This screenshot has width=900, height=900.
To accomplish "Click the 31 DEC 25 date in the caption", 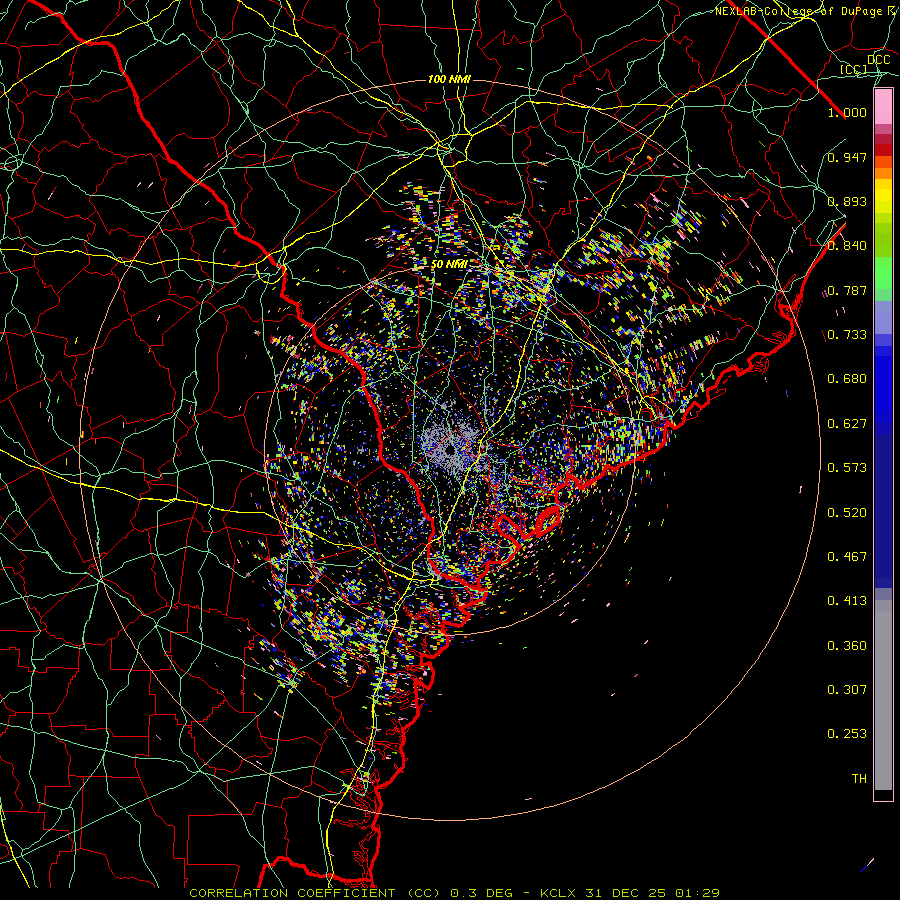I will tap(626, 893).
